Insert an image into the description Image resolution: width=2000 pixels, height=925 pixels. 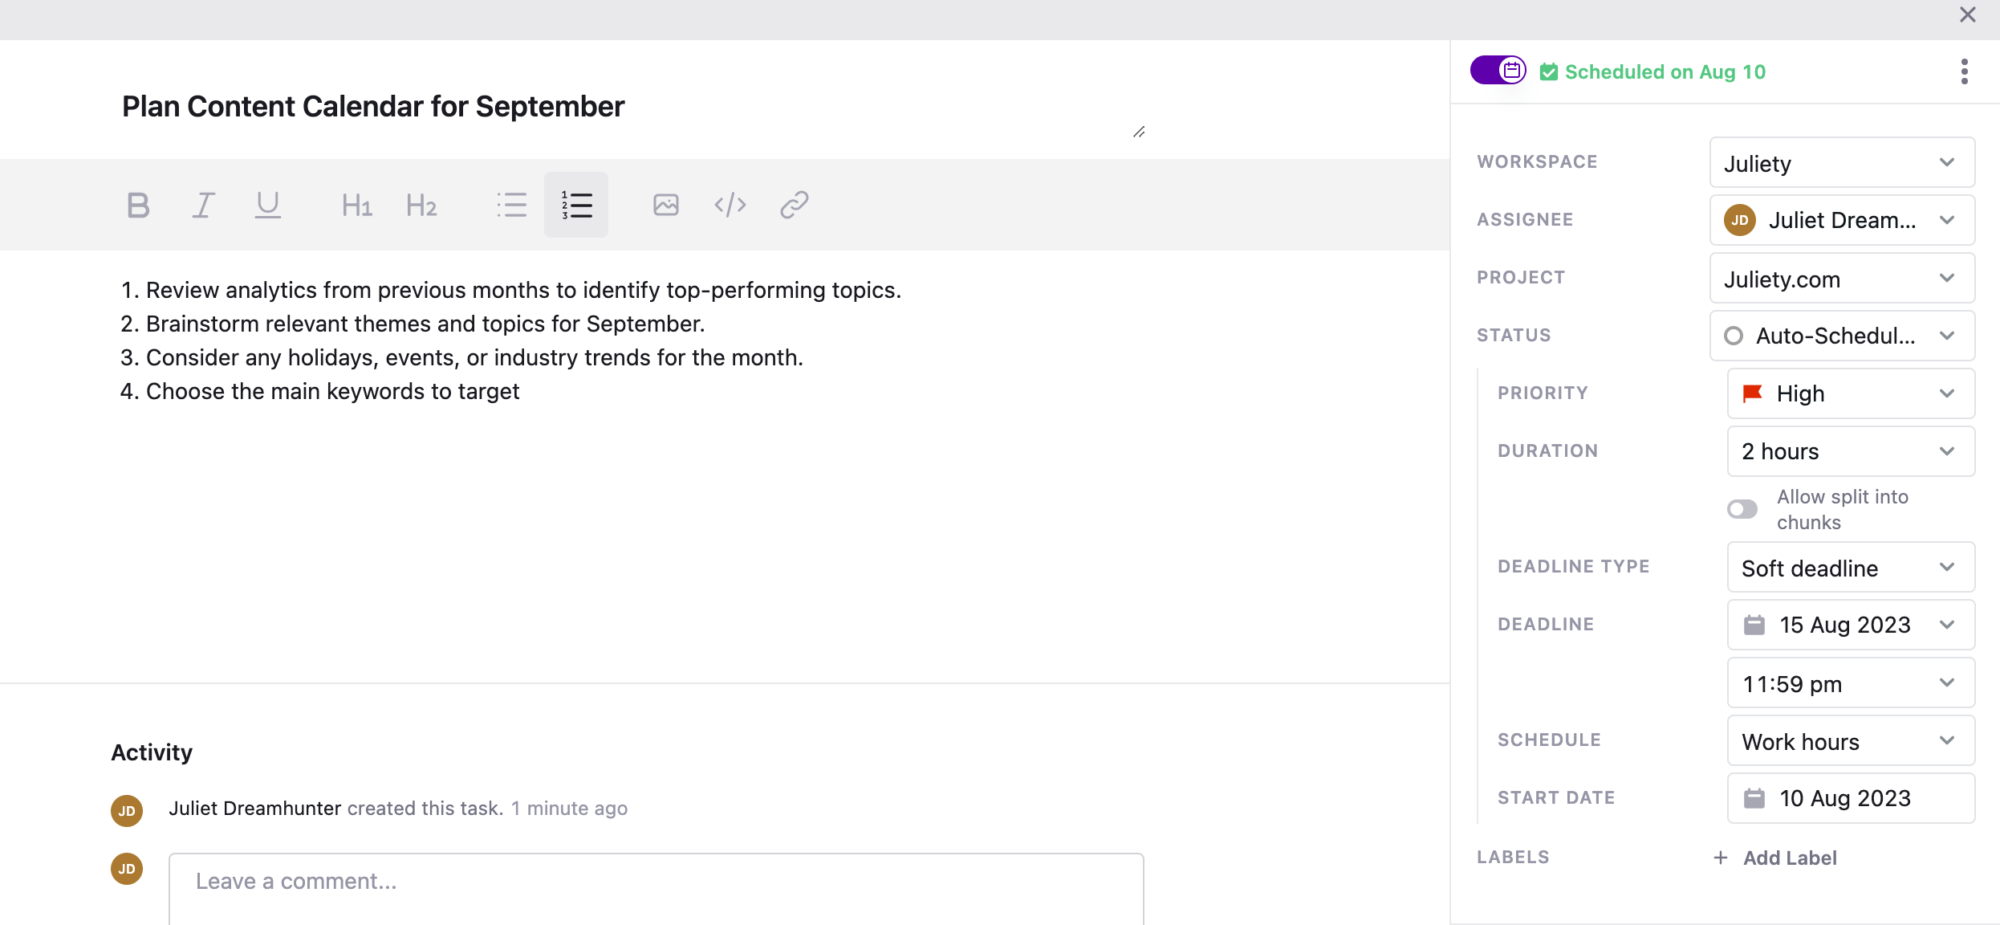pyautogui.click(x=665, y=205)
